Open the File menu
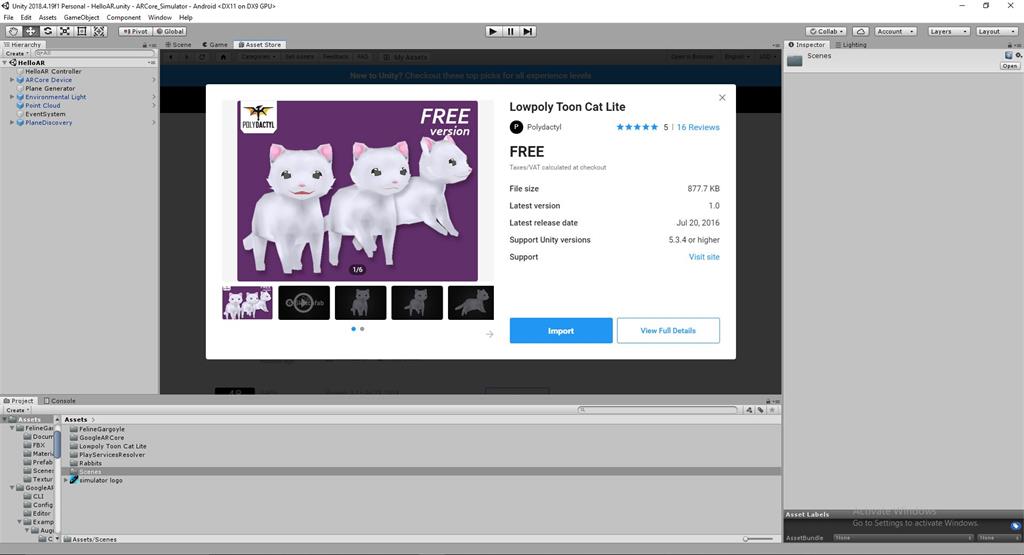 click(x=8, y=18)
